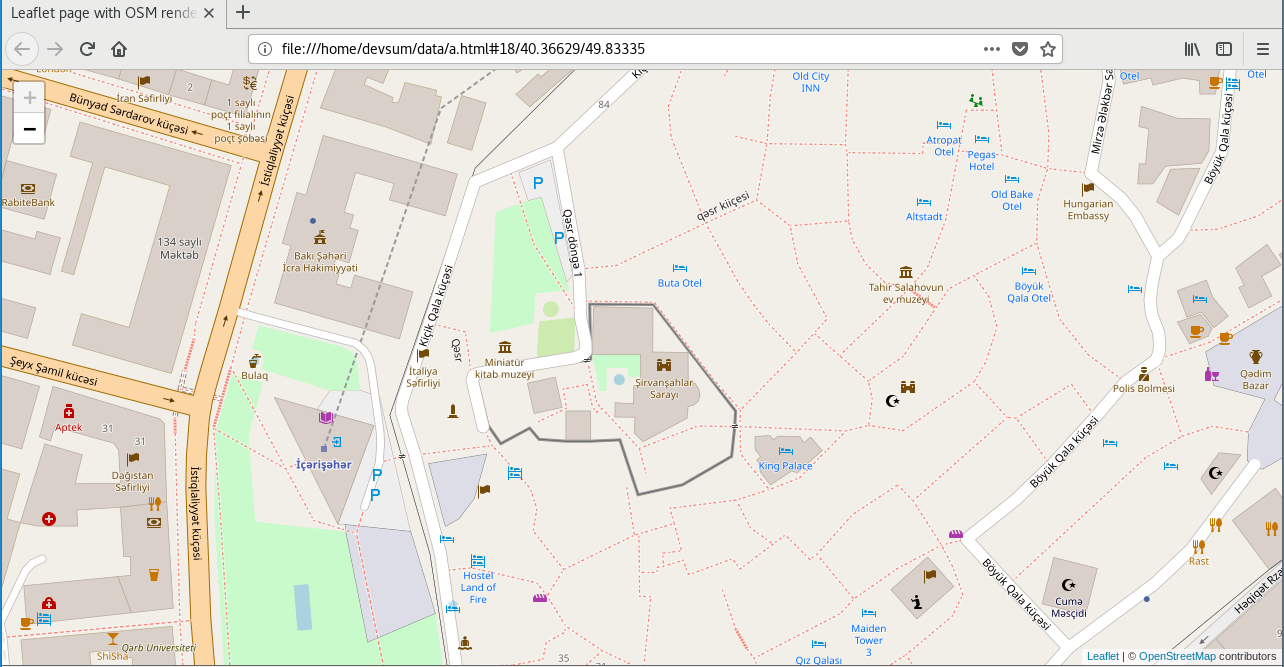
Task: Click the ShiSha cocktail bar icon
Action: pyautogui.click(x=113, y=637)
